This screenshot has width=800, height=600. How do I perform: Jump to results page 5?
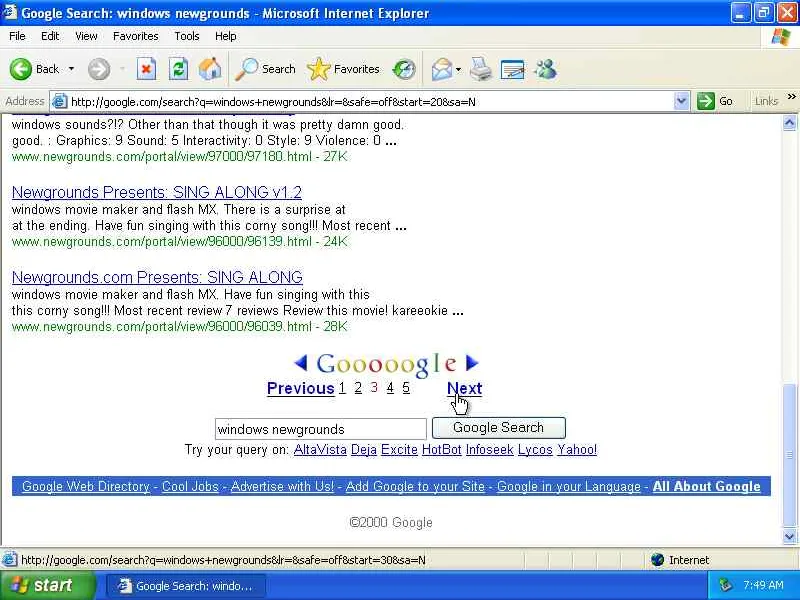point(406,388)
